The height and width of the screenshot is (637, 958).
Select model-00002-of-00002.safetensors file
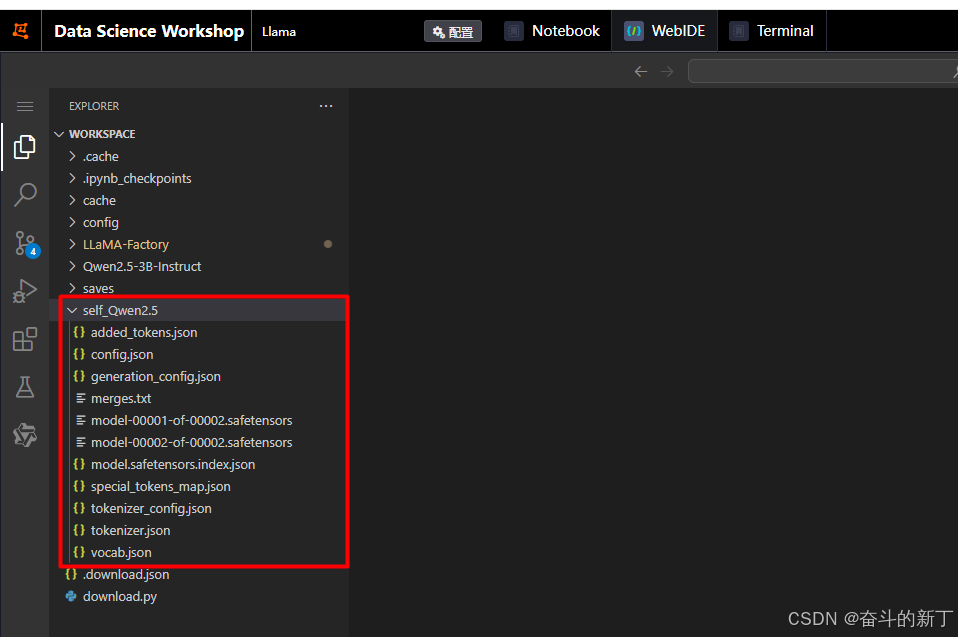click(199, 442)
